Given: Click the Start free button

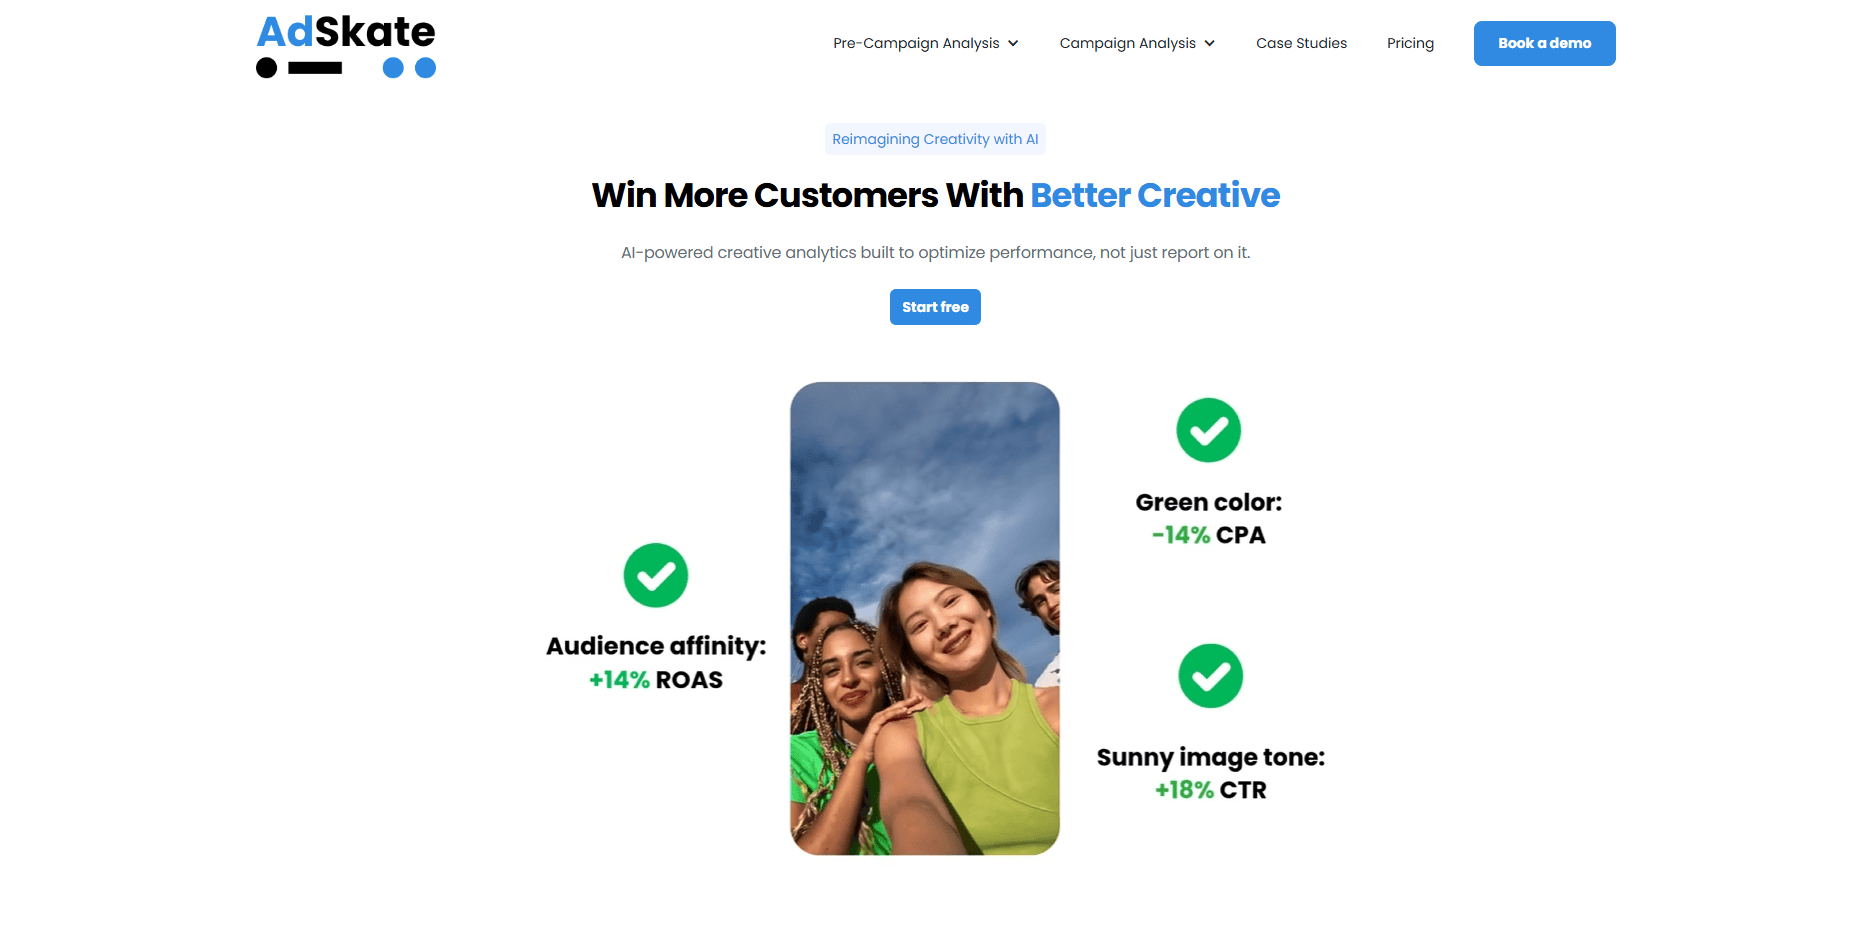Looking at the screenshot, I should 935,307.
